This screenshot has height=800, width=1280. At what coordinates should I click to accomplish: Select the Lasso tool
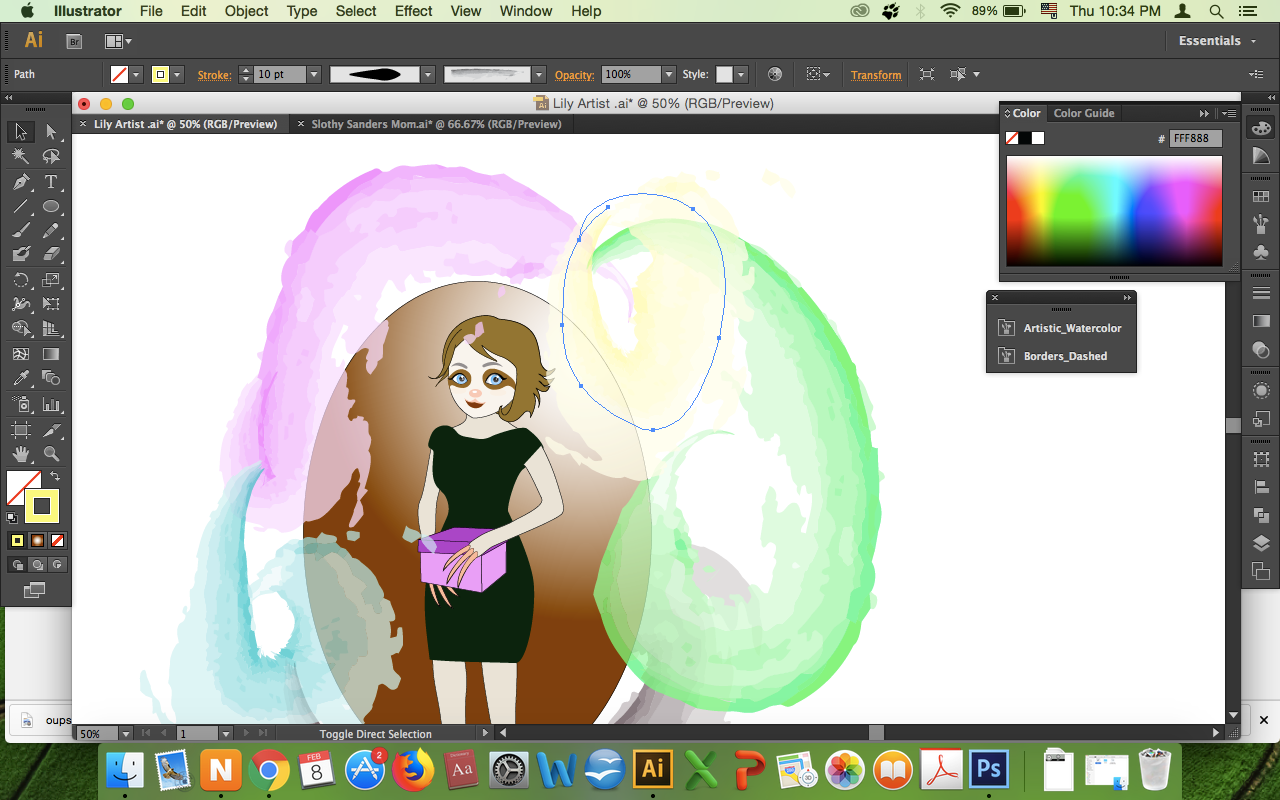pyautogui.click(x=51, y=156)
